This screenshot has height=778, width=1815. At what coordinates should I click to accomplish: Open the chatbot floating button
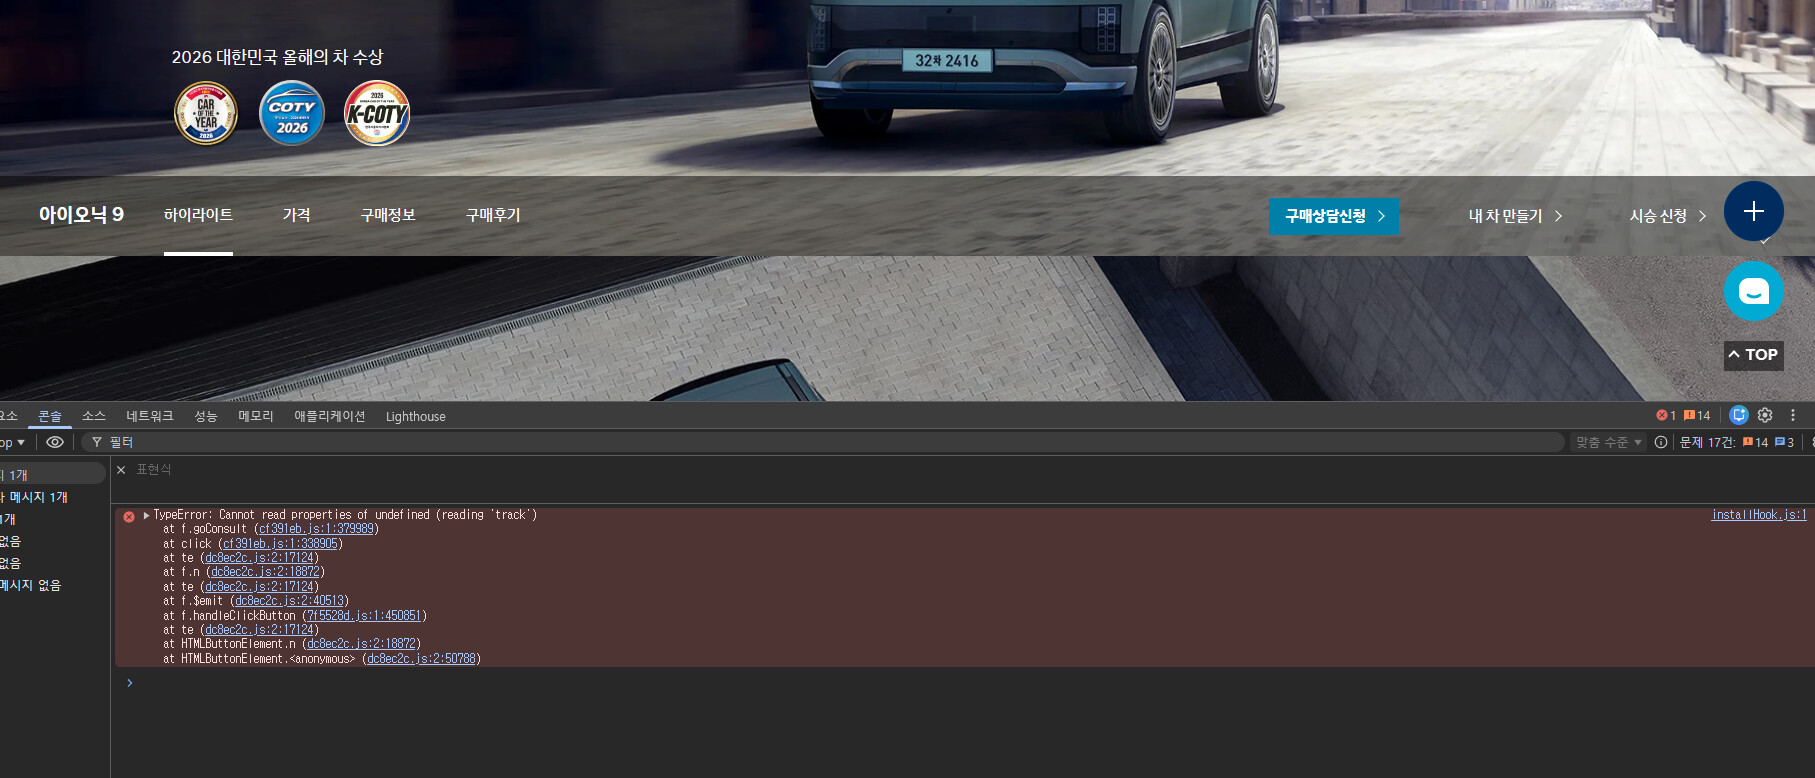tap(1753, 291)
